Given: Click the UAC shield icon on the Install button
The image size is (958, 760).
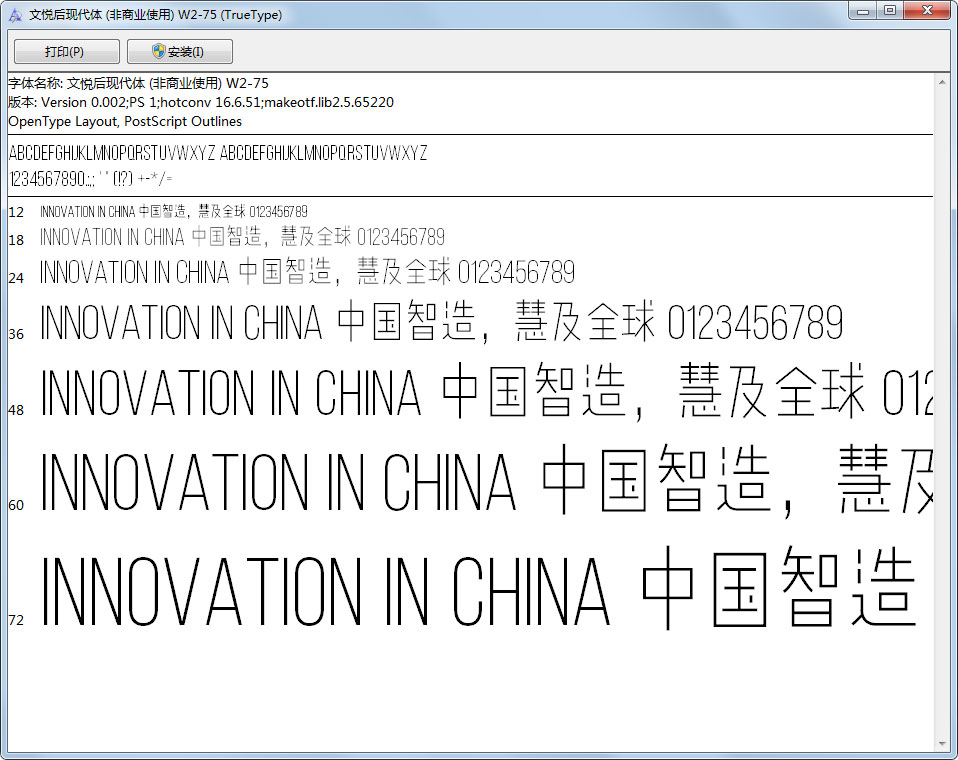Looking at the screenshot, I should pyautogui.click(x=158, y=51).
